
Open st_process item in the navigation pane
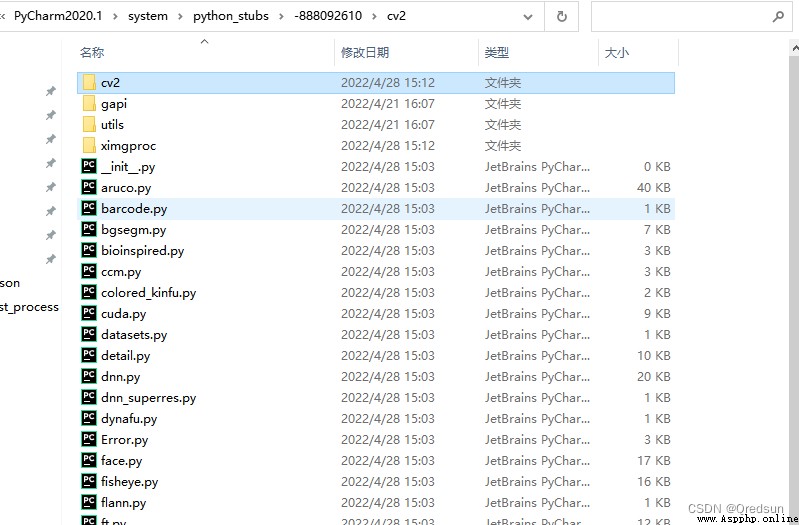coord(29,307)
